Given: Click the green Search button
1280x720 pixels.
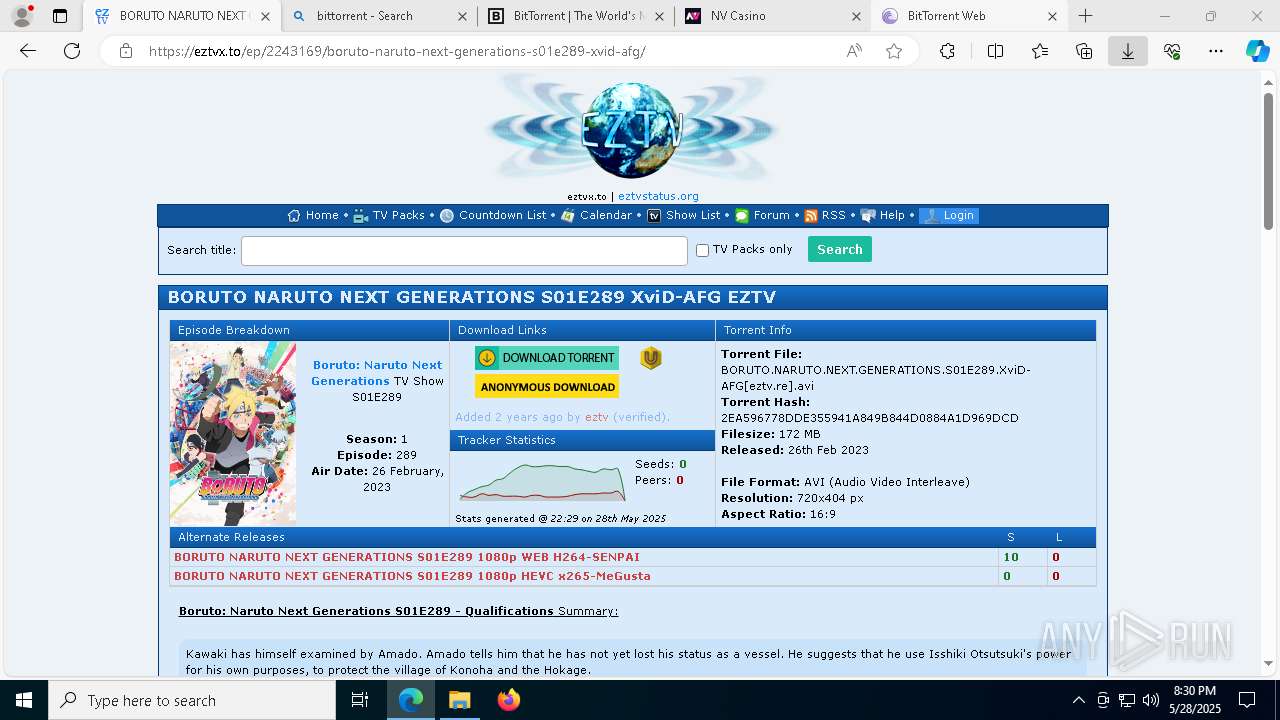Looking at the screenshot, I should coord(840,249).
